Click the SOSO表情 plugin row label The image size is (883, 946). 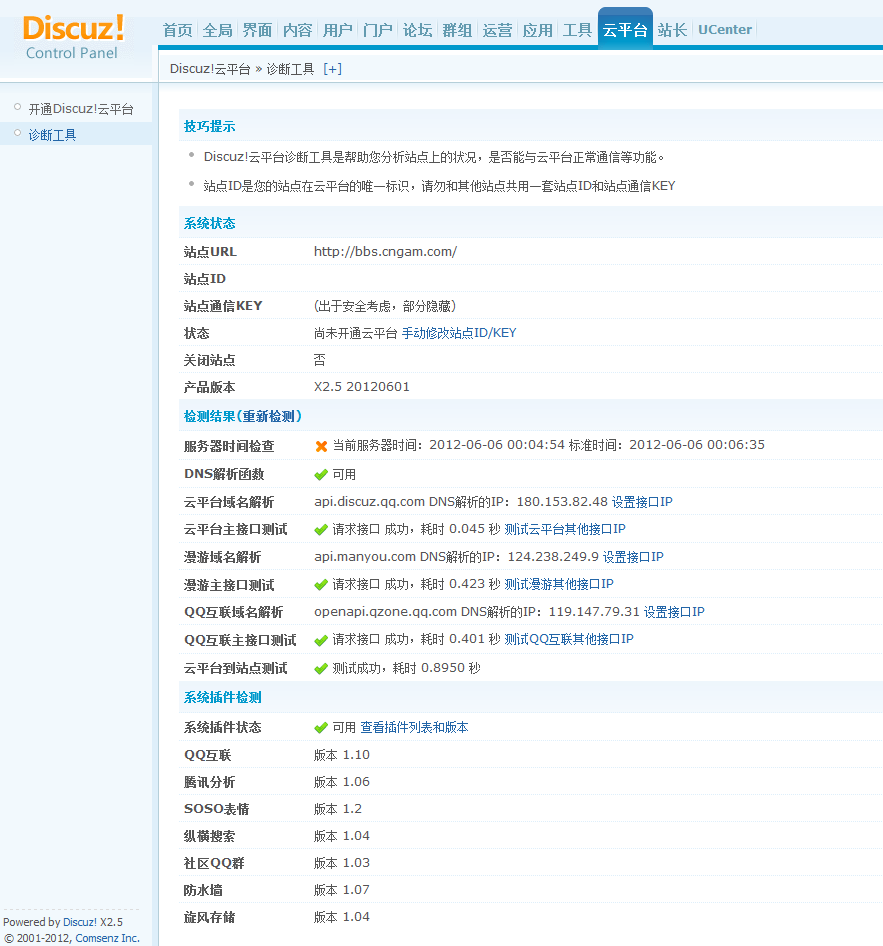tap(217, 809)
